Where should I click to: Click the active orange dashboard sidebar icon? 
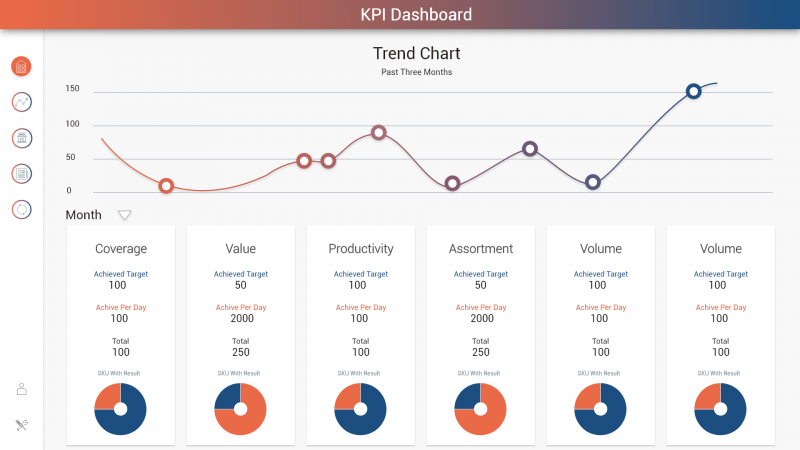click(x=21, y=66)
